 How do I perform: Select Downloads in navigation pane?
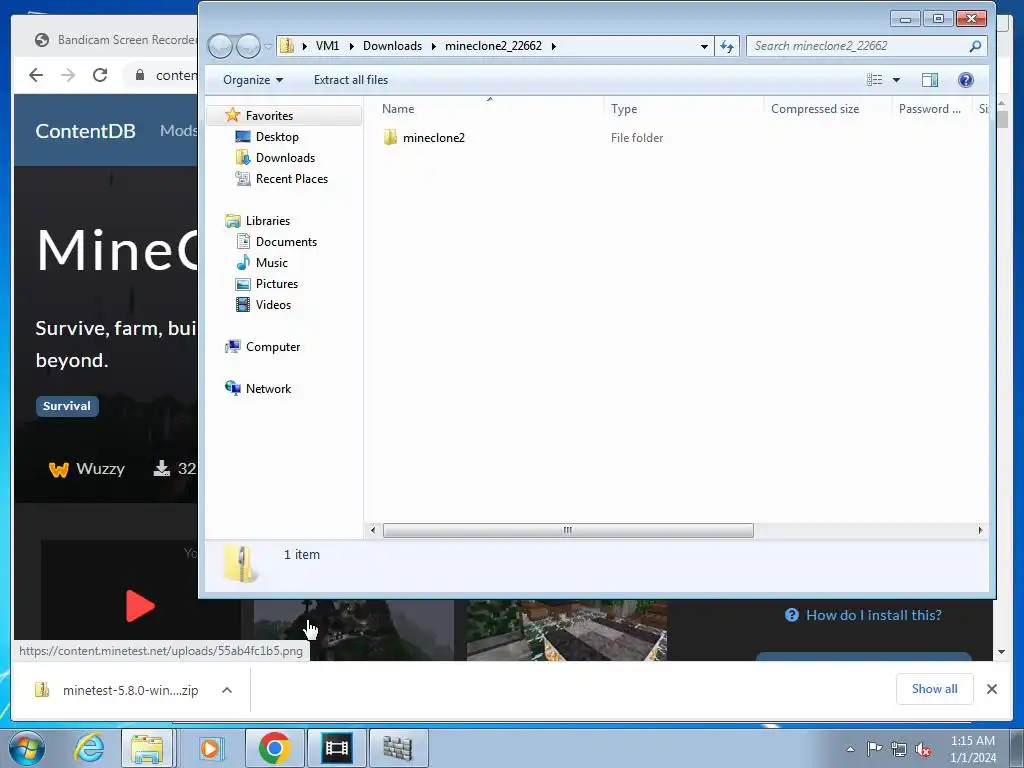(x=285, y=157)
